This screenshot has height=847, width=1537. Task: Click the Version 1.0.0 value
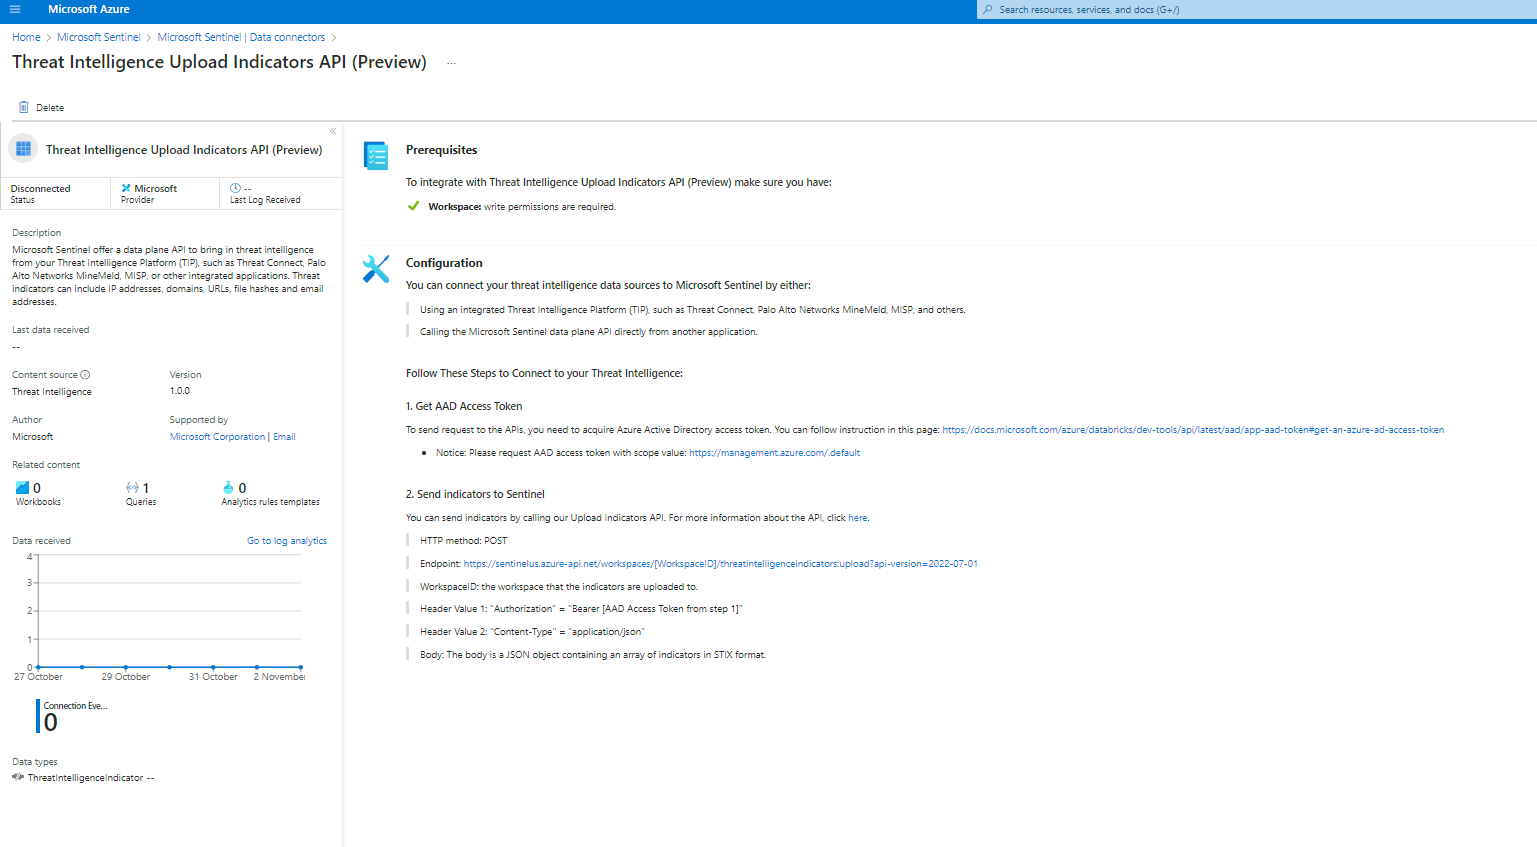coord(179,391)
